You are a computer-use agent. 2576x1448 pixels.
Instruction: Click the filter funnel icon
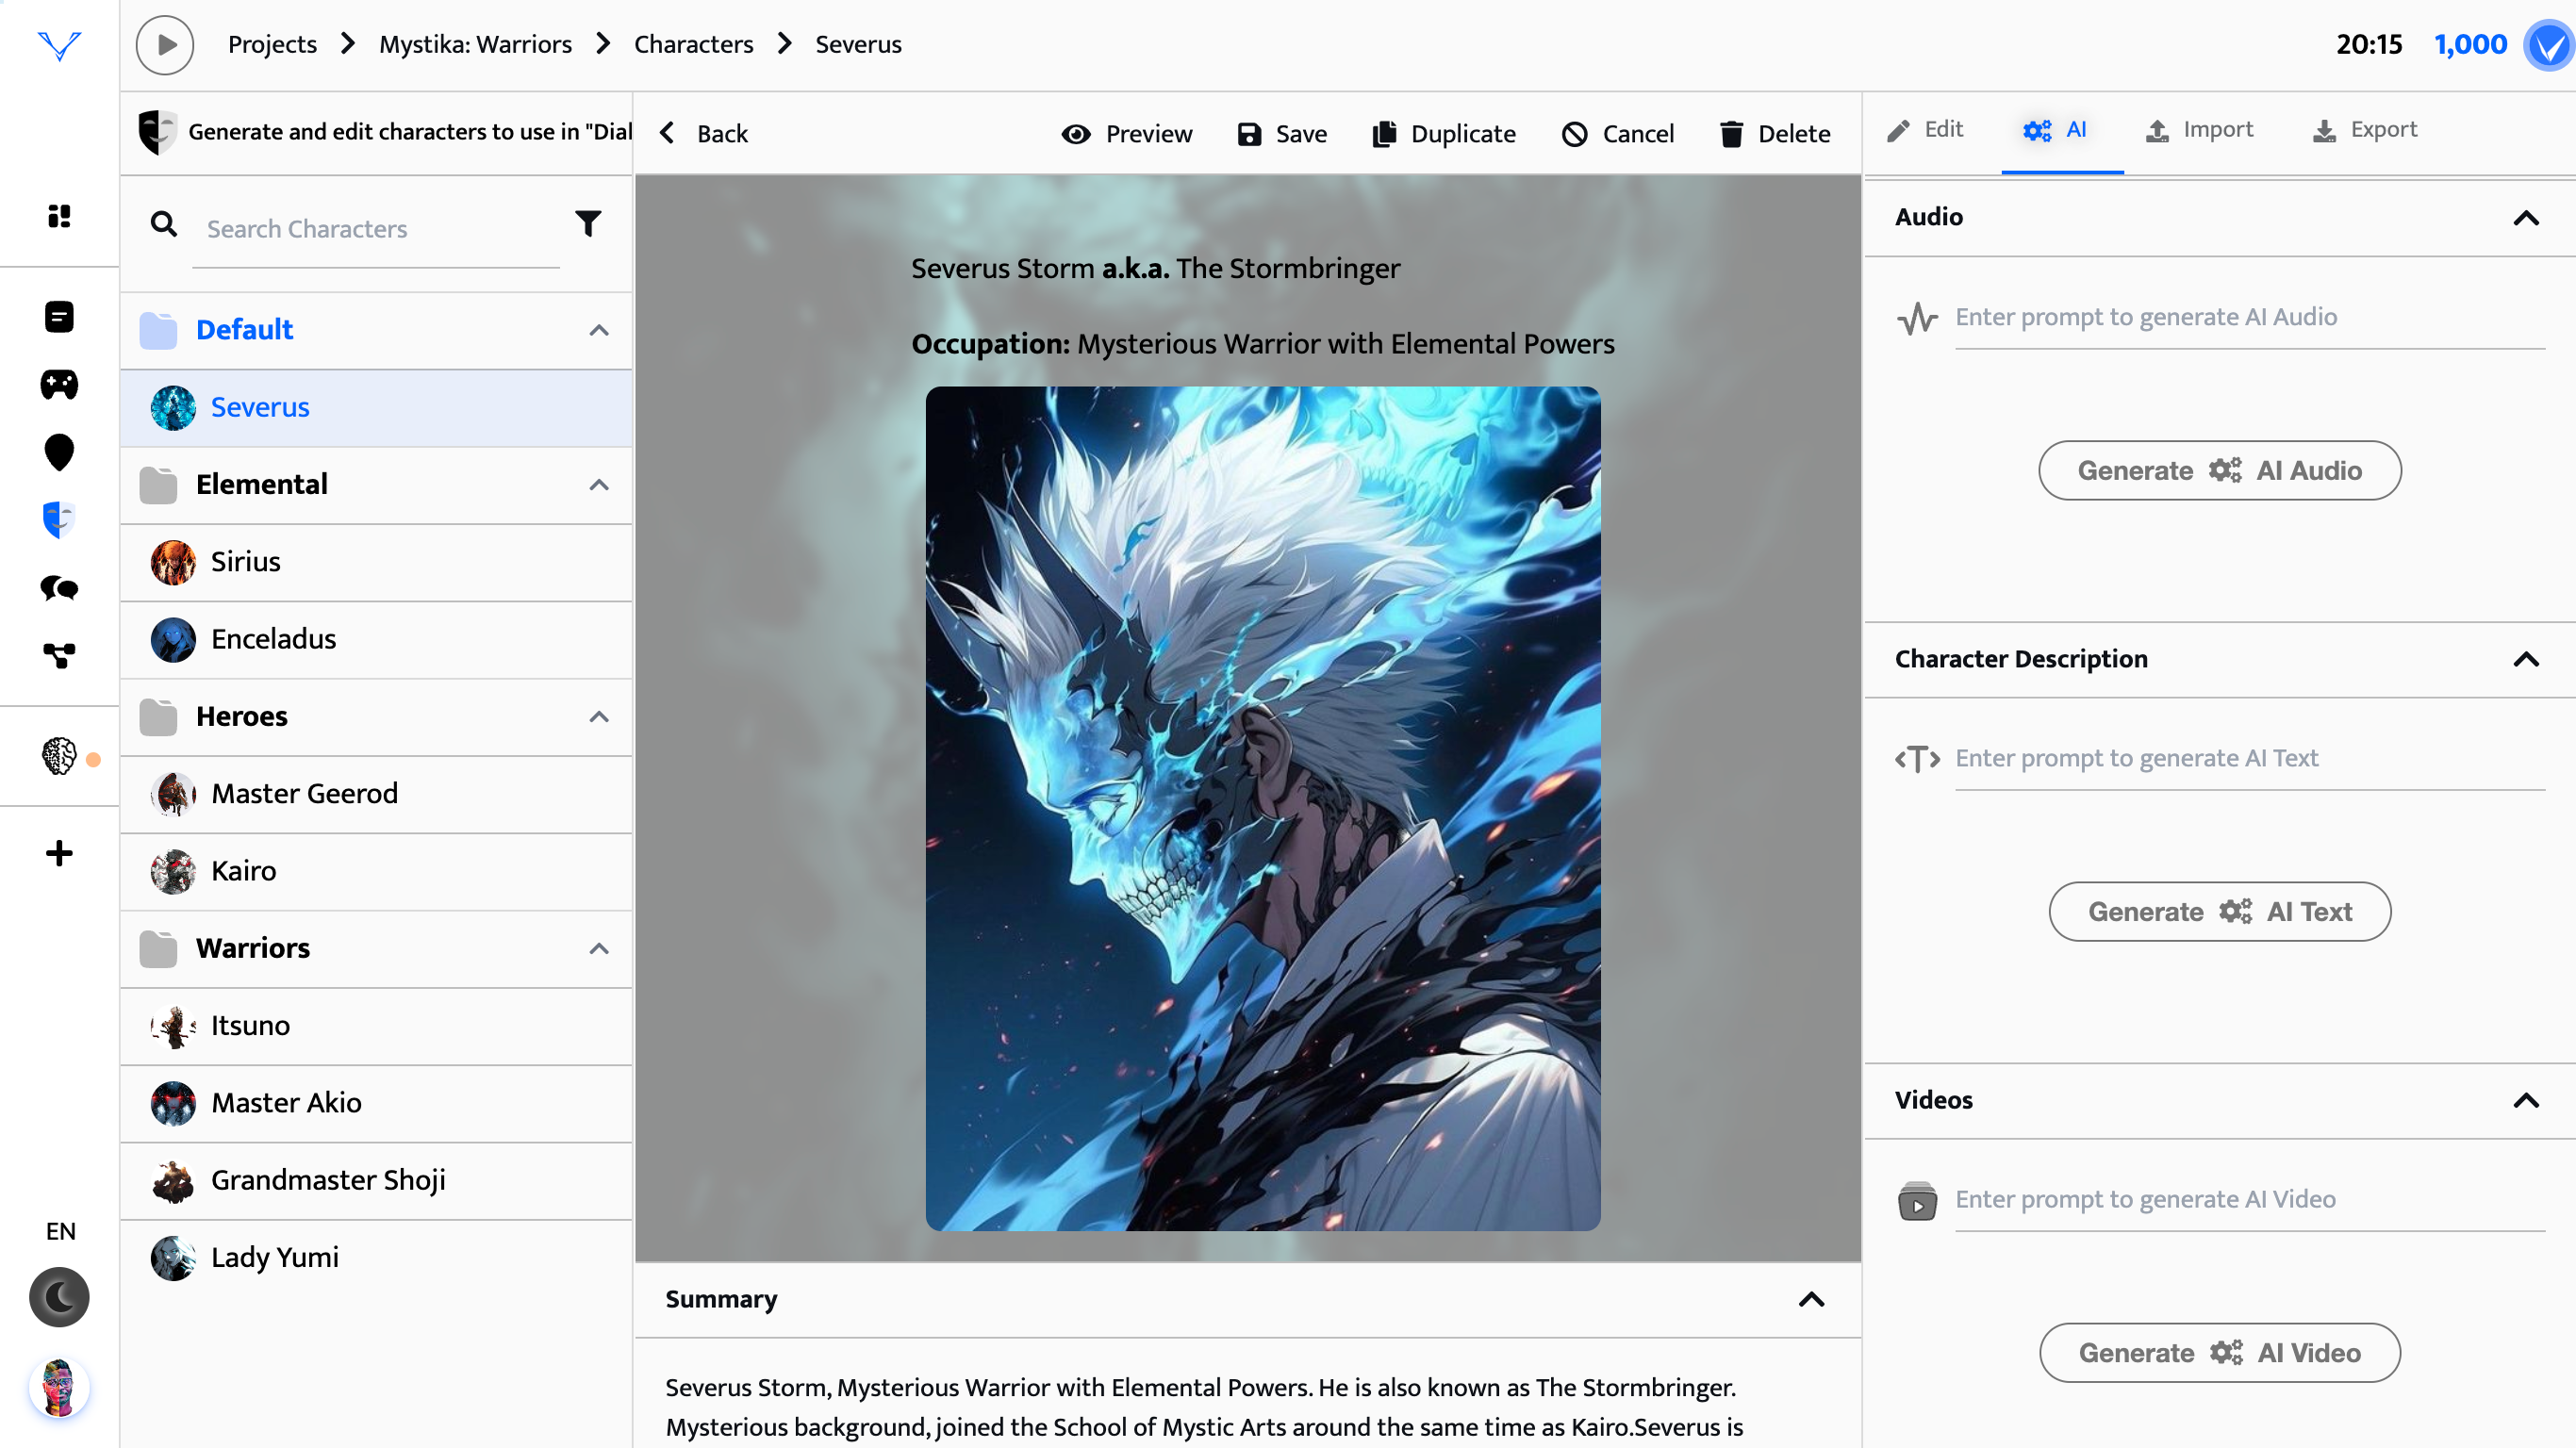click(588, 224)
